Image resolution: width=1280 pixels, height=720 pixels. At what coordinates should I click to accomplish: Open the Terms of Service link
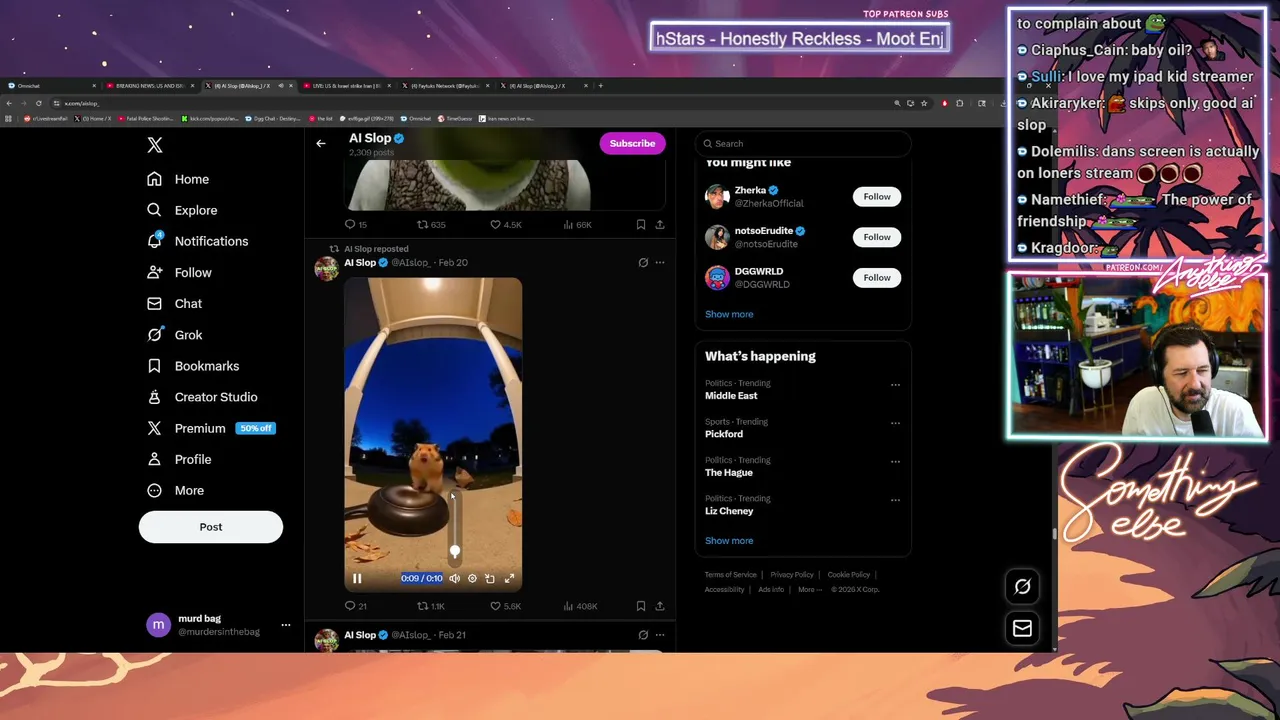(731, 575)
